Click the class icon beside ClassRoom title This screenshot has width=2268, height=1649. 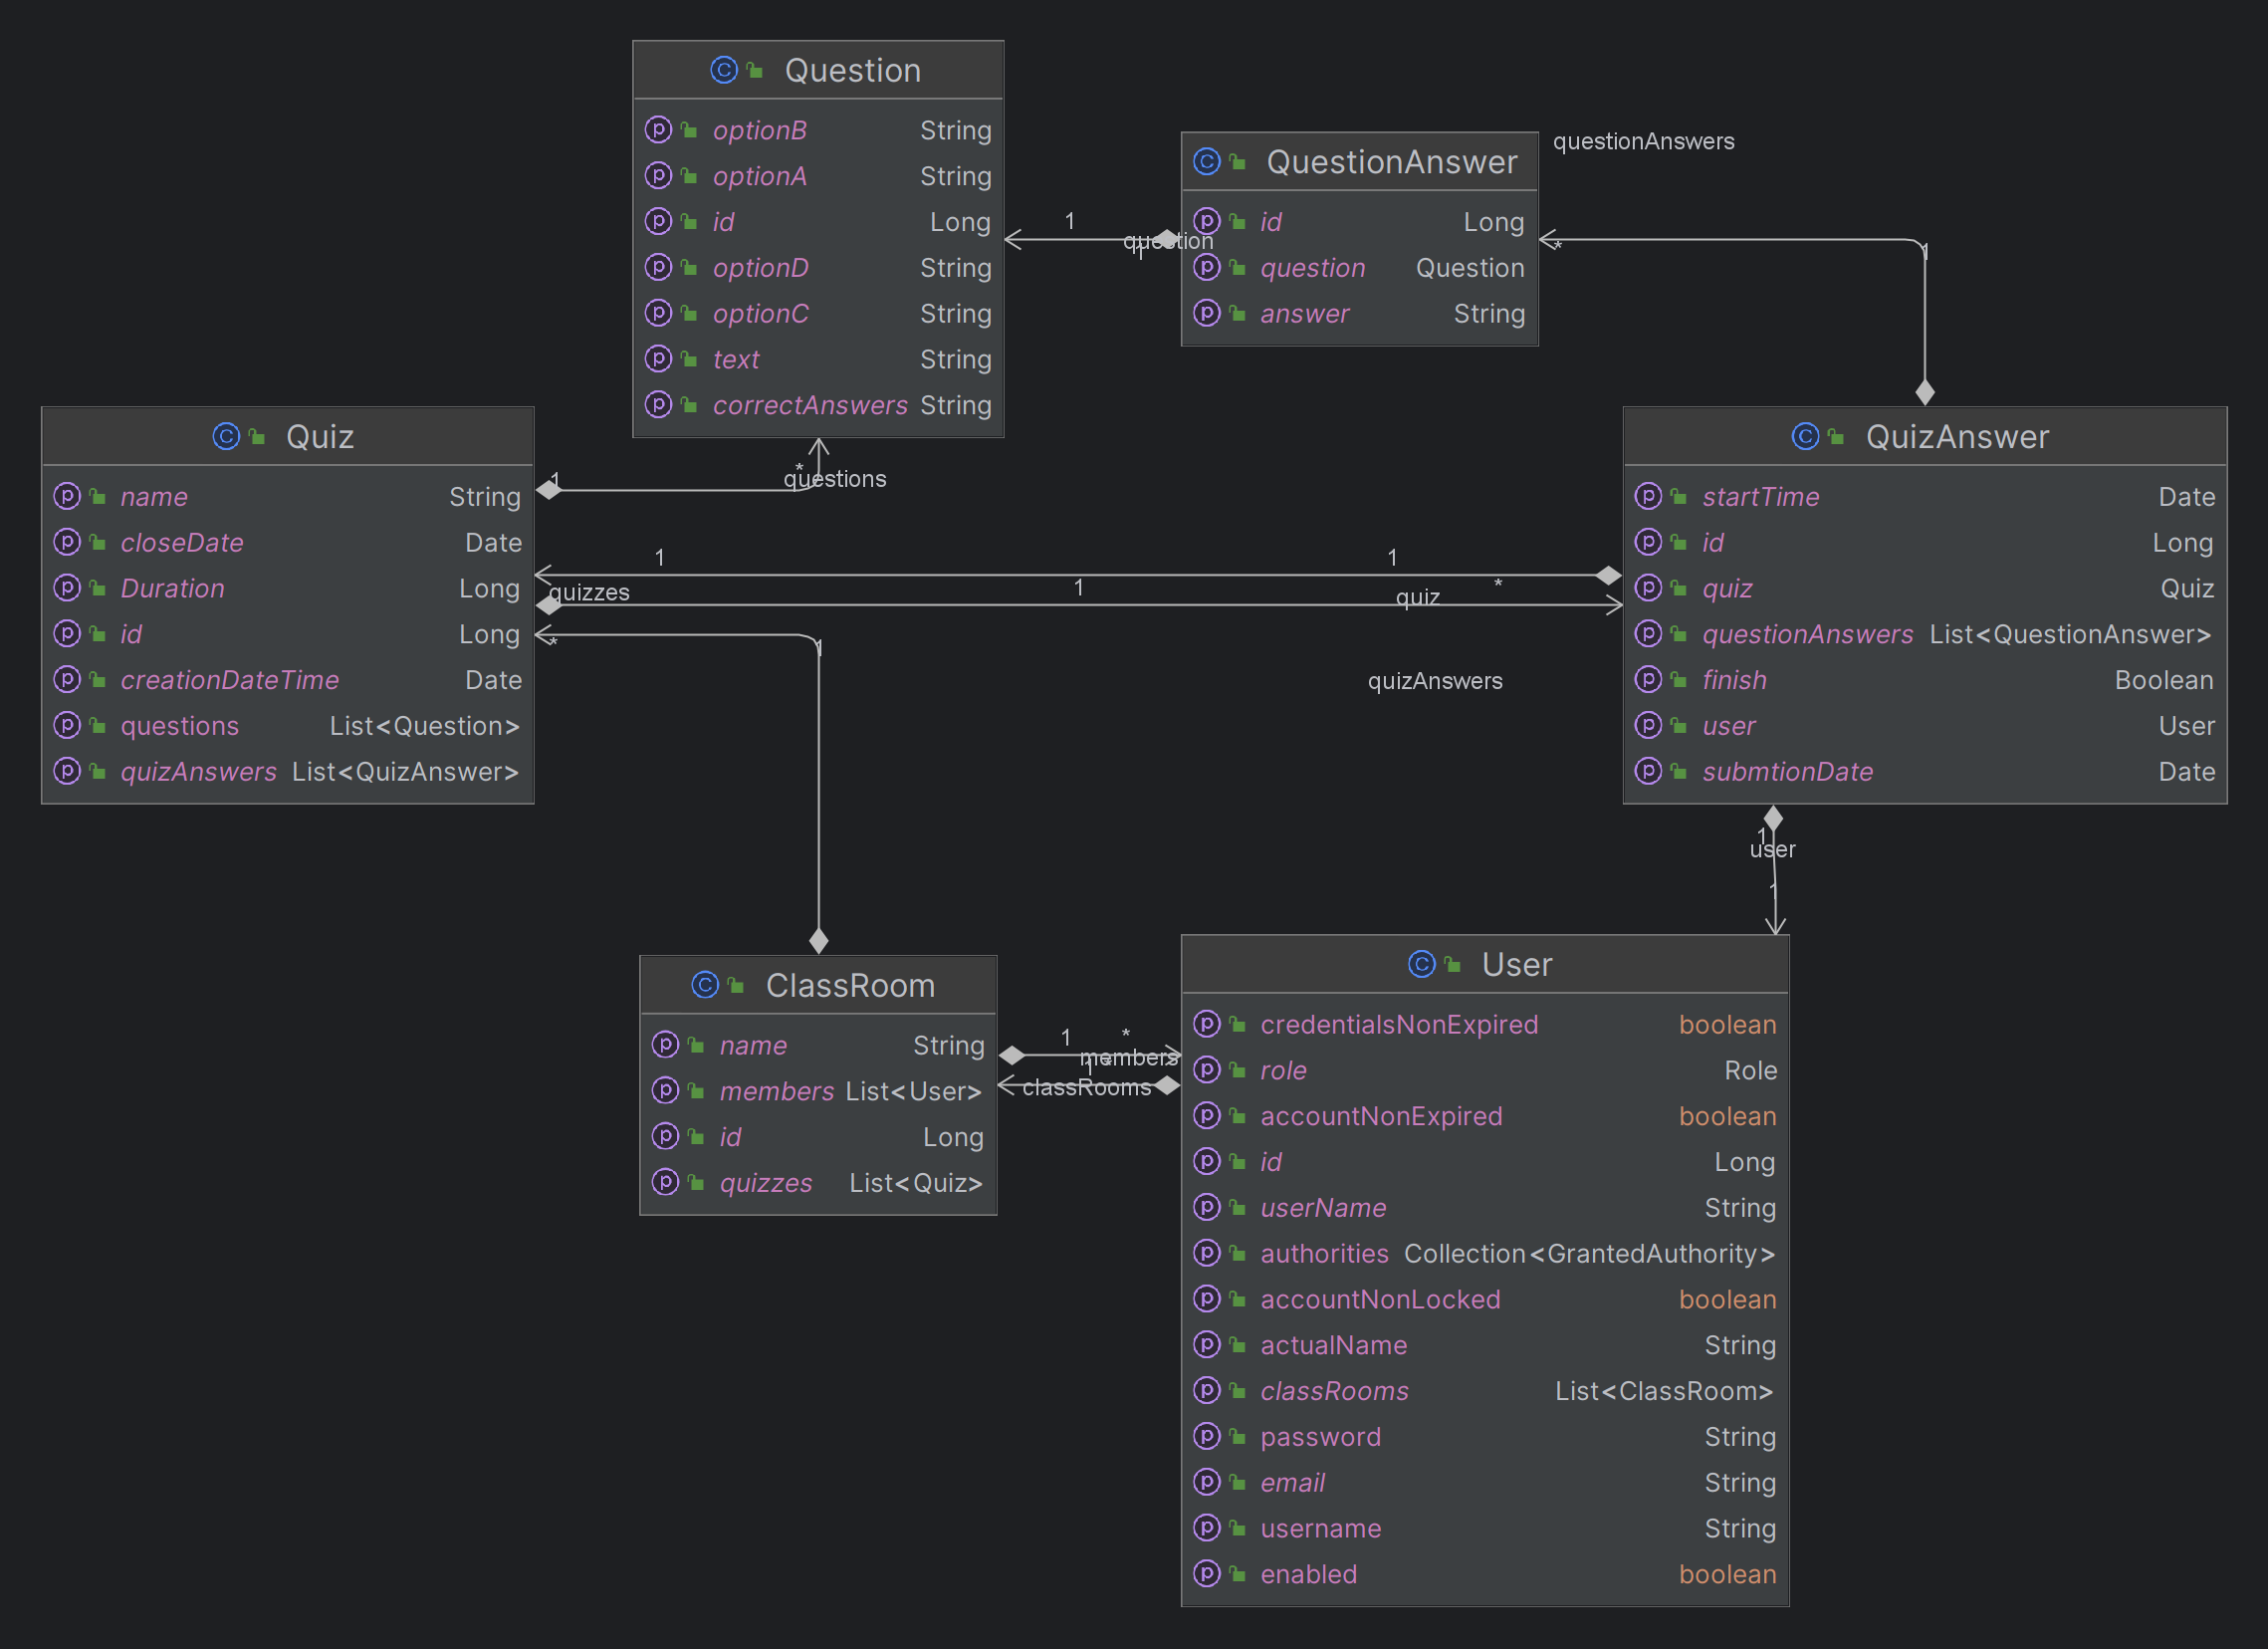click(x=705, y=985)
